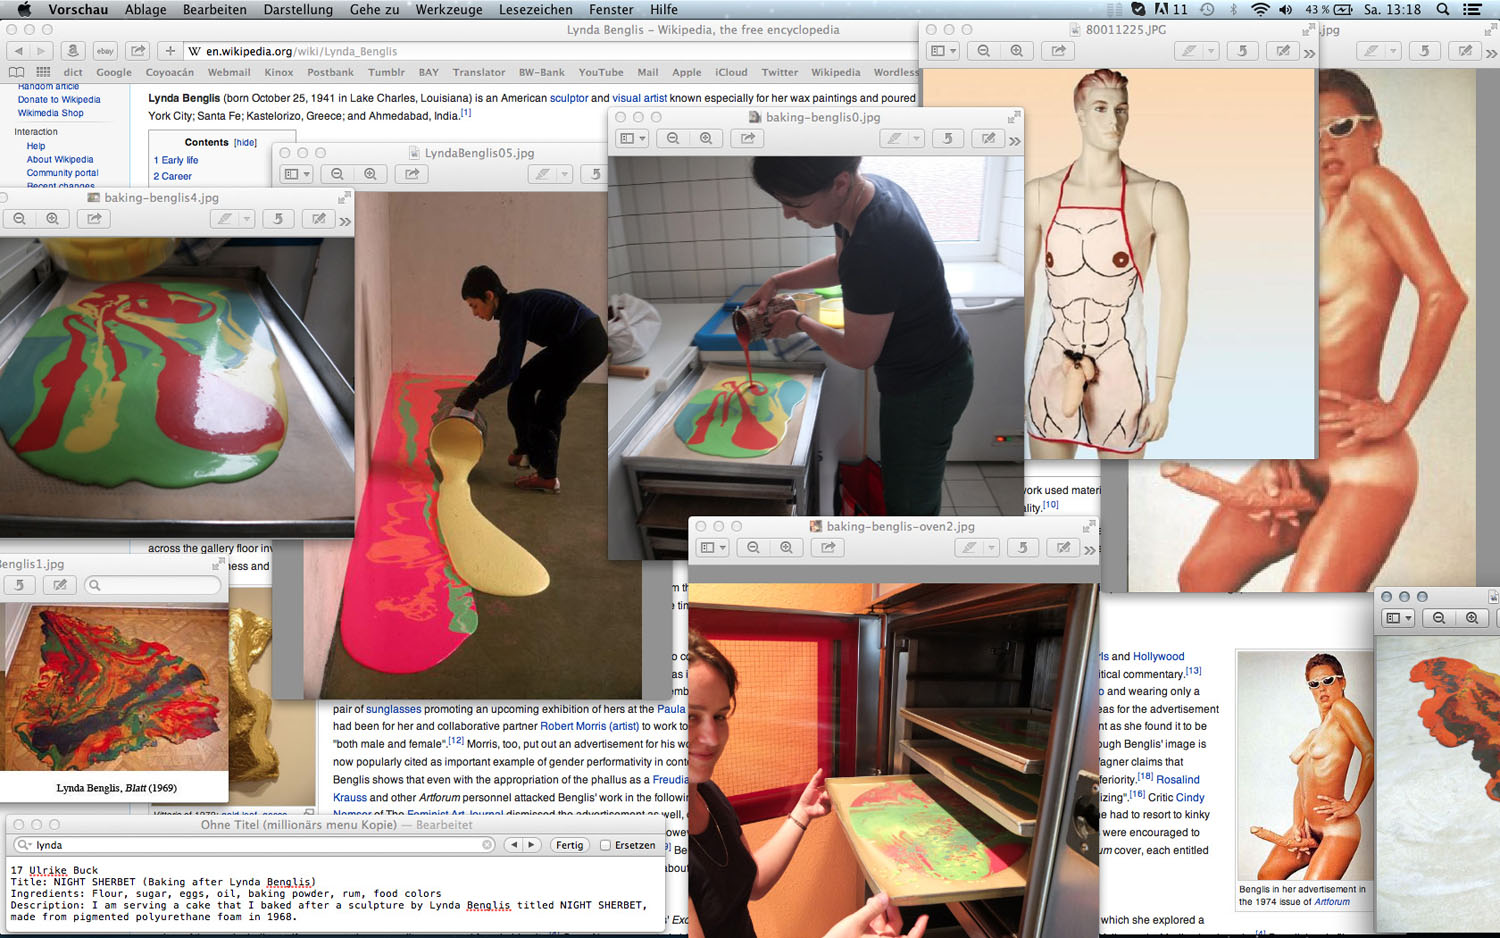Open view mode dropdown in baking-benglis0.jpg
Image resolution: width=1500 pixels, height=938 pixels.
point(633,139)
